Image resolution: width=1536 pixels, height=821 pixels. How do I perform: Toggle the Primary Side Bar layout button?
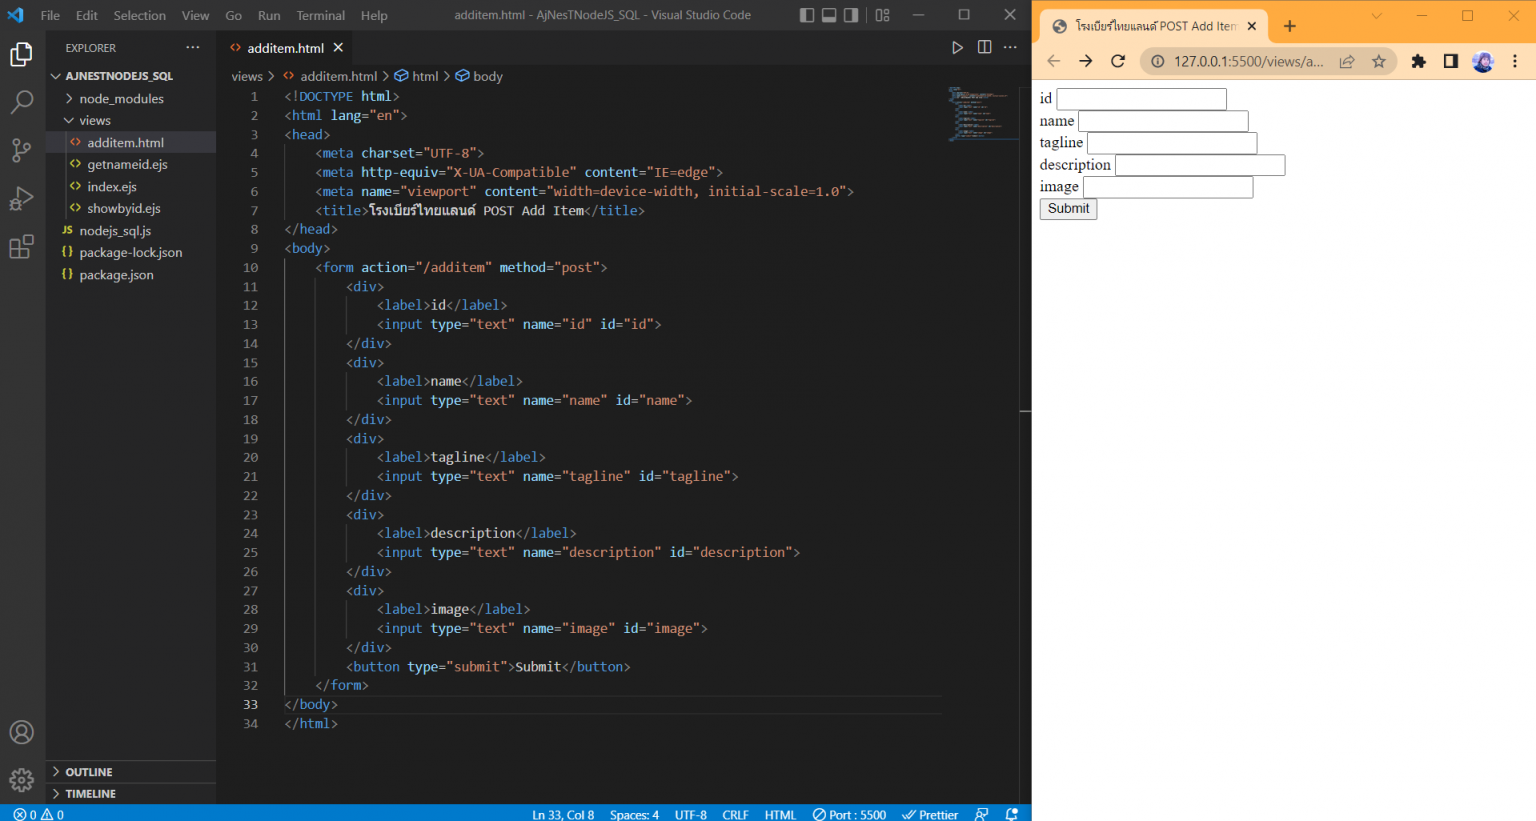coord(807,15)
